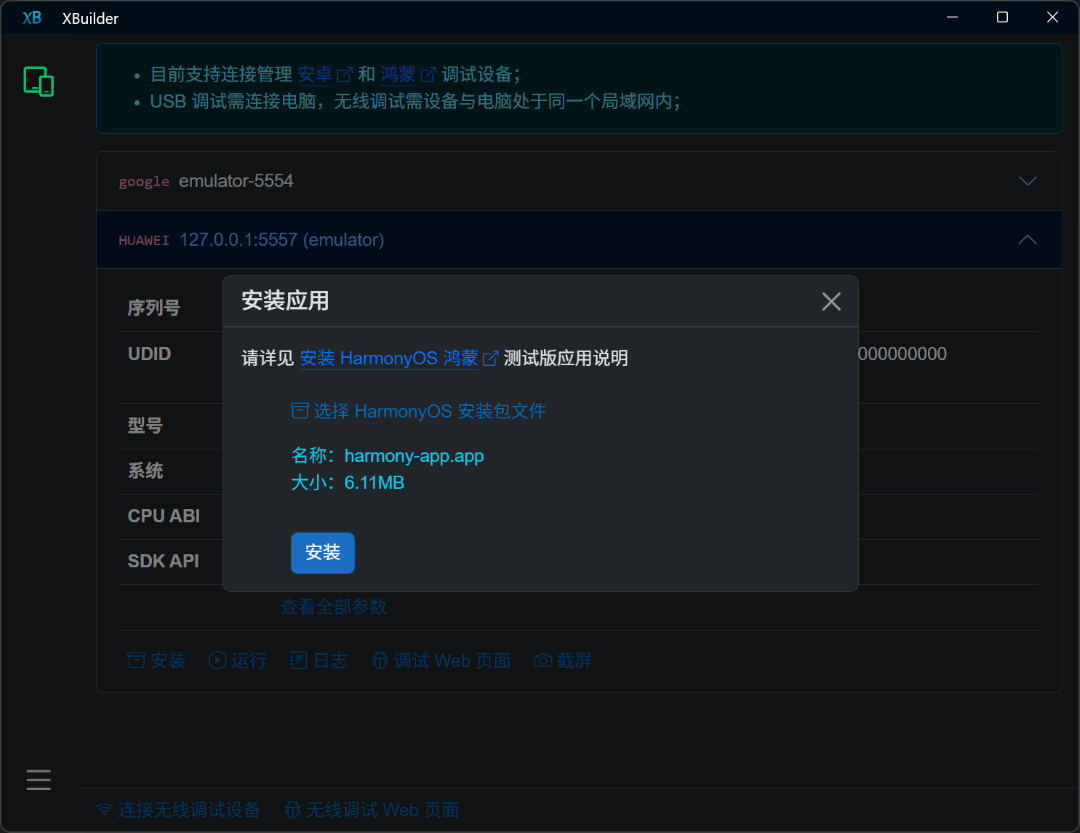Select file name text harmony-app.app

click(x=414, y=456)
